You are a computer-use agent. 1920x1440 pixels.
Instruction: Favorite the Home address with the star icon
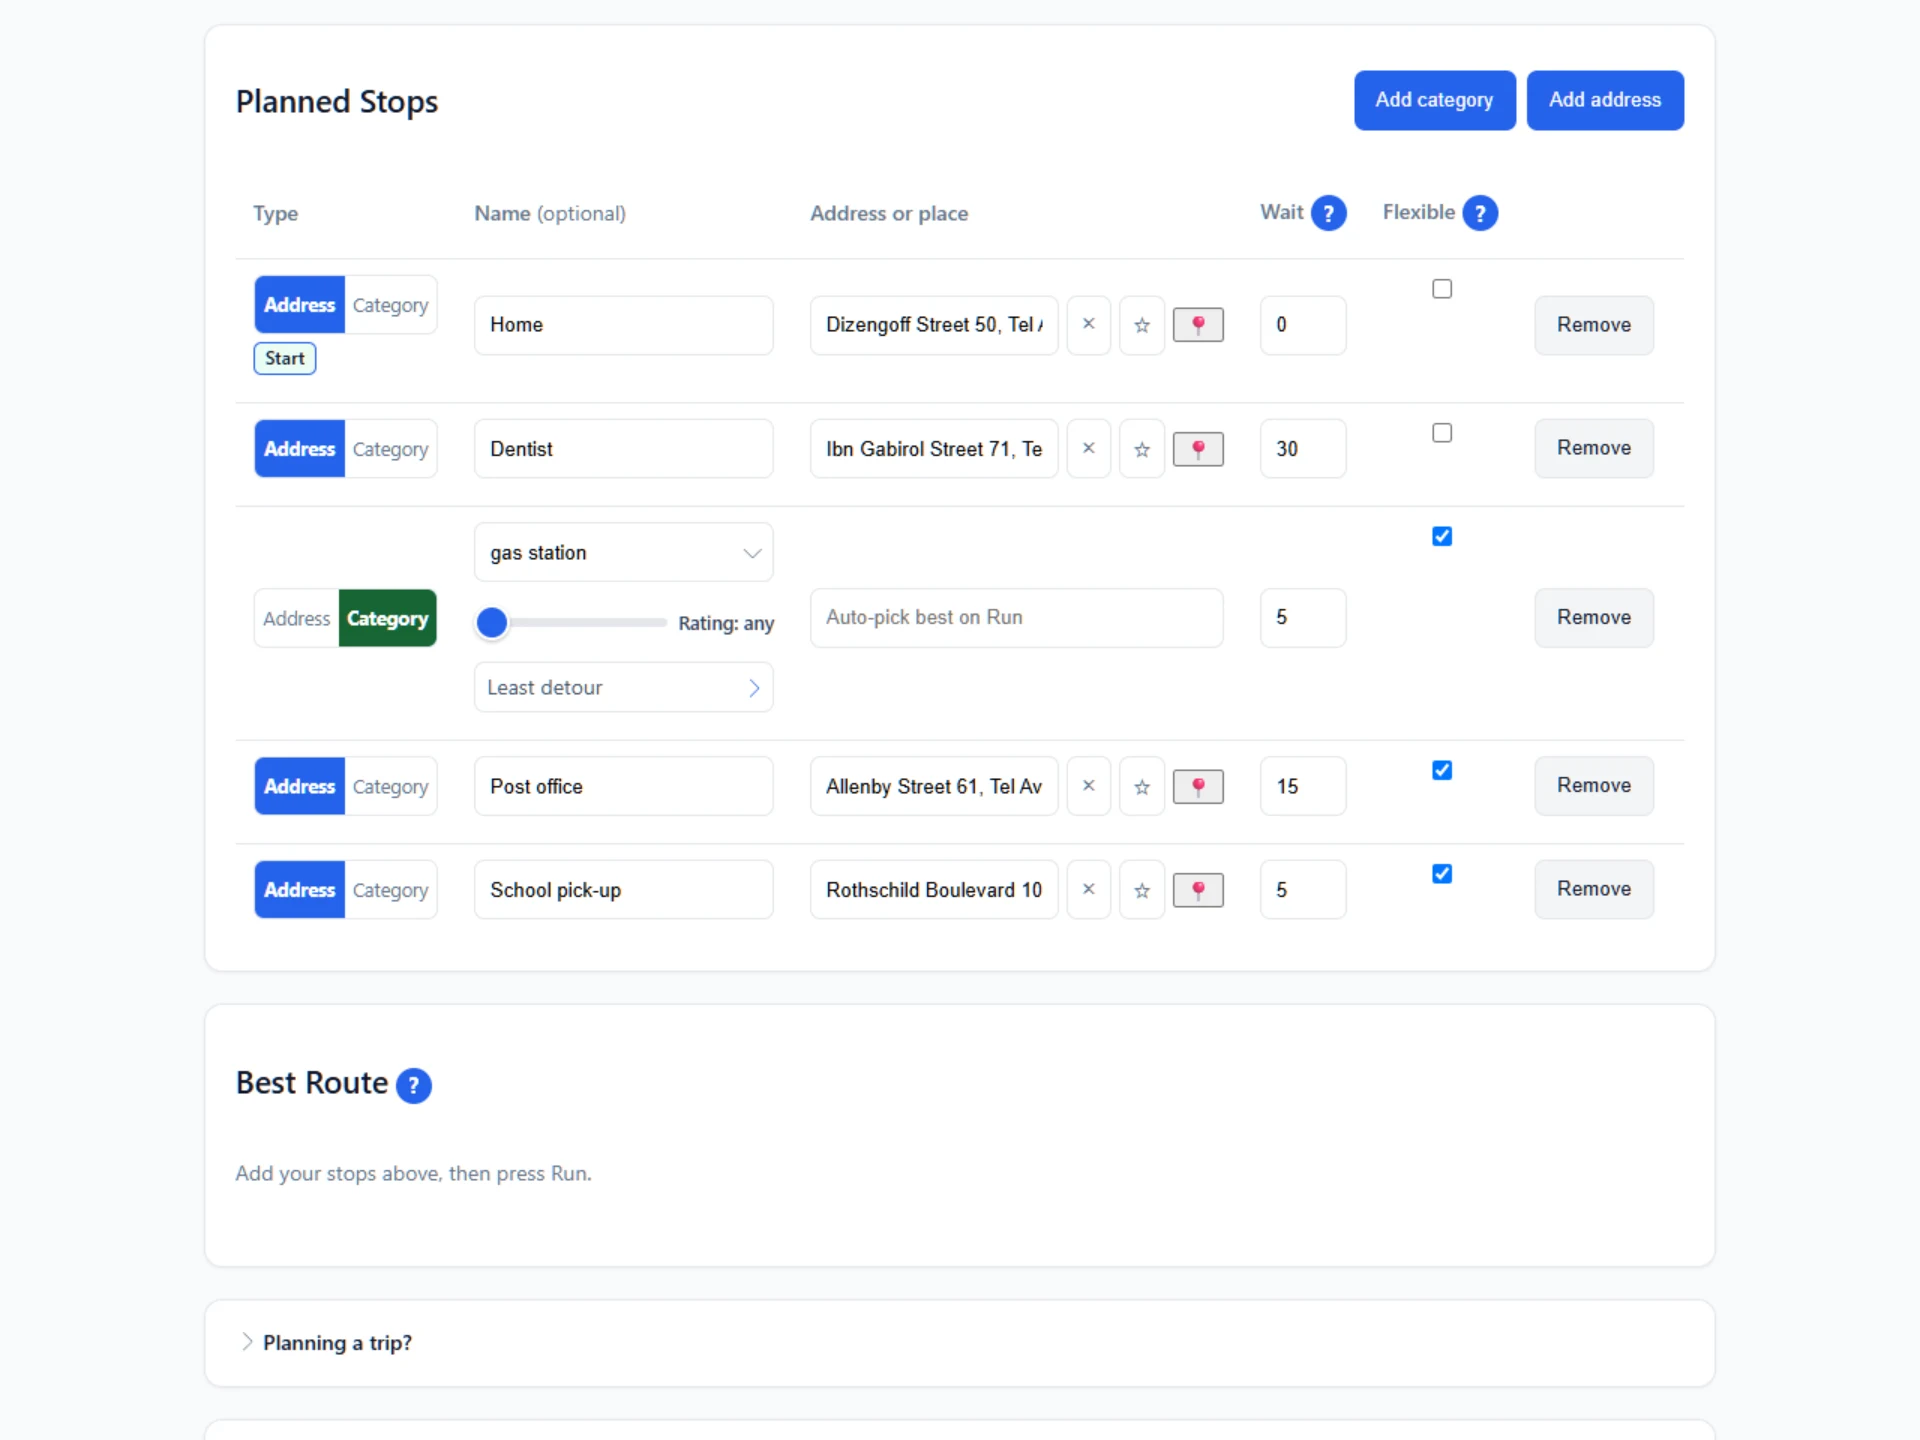1142,325
